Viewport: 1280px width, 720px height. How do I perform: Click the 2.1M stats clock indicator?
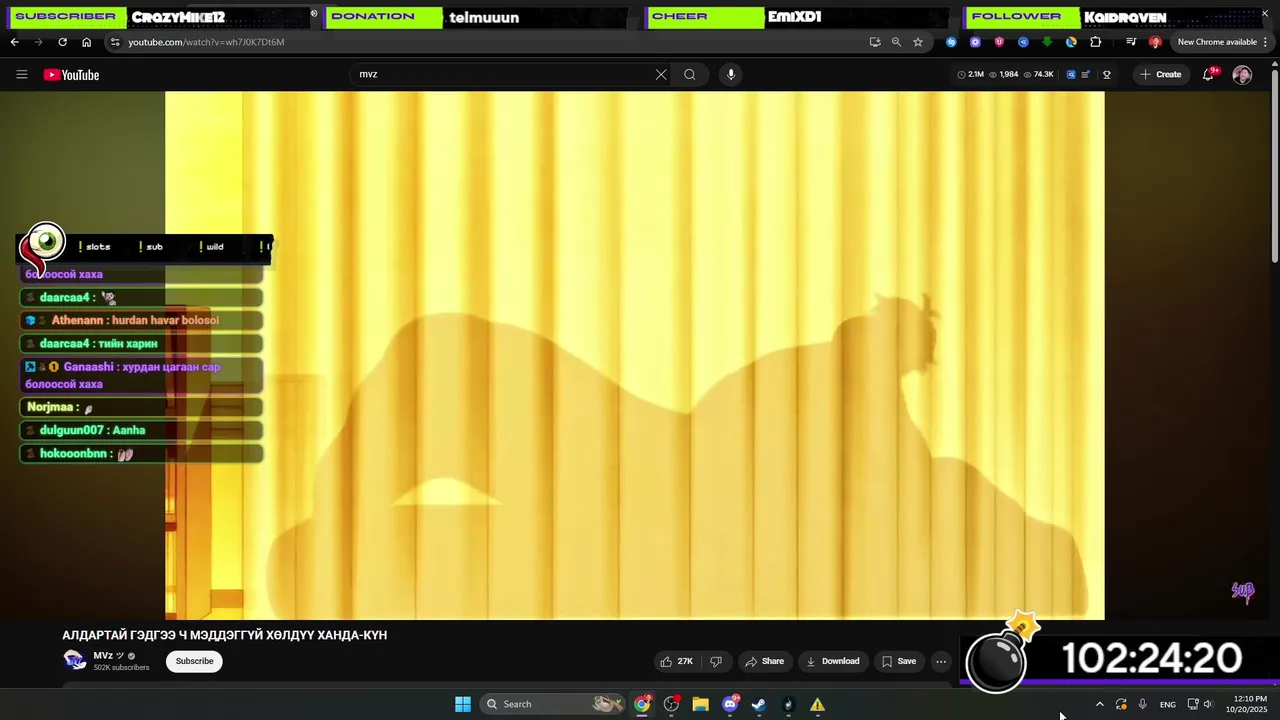point(970,74)
